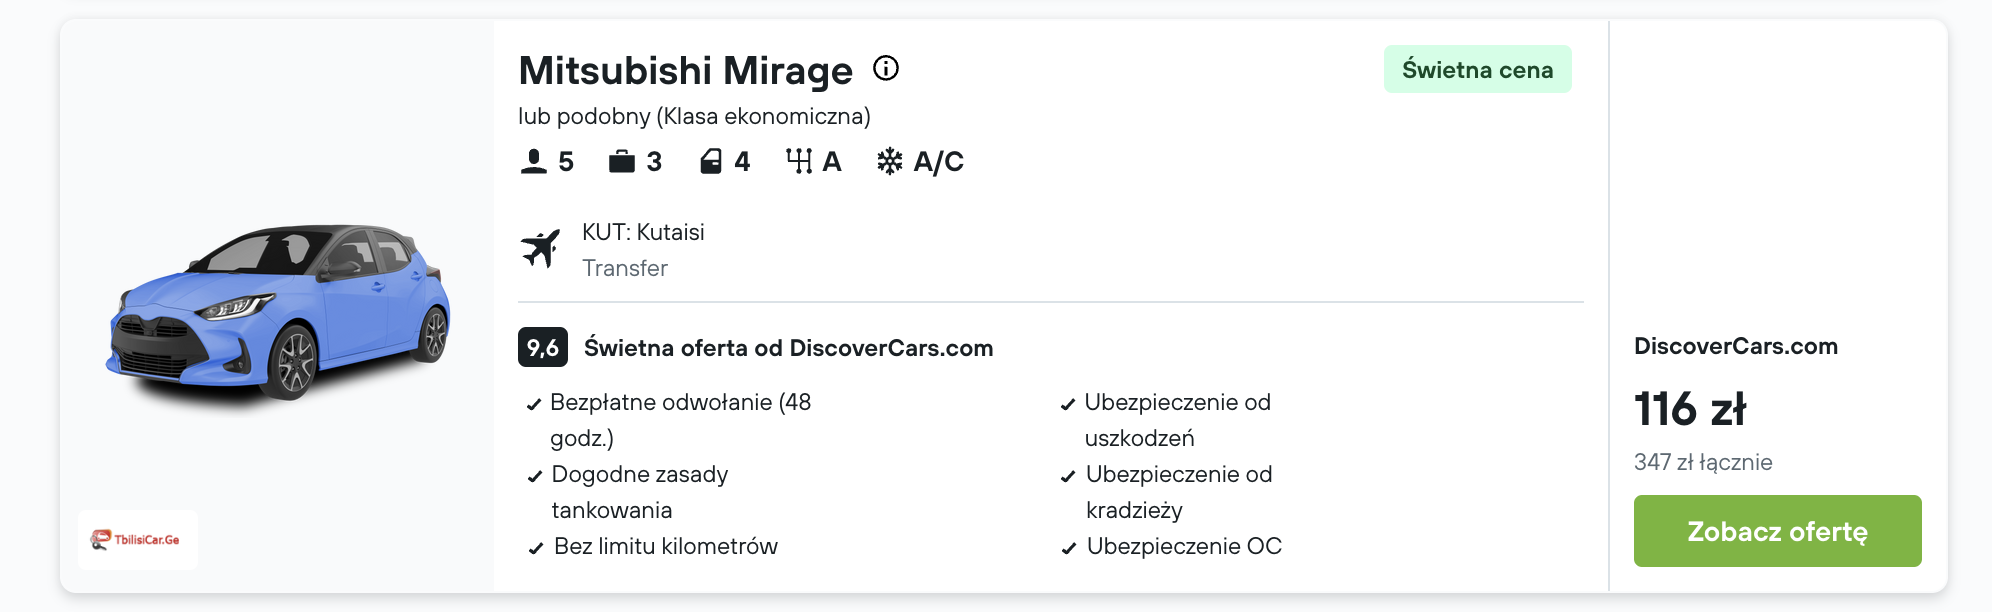Click the airplane pickup location icon
The image size is (1992, 612).
[x=541, y=248]
